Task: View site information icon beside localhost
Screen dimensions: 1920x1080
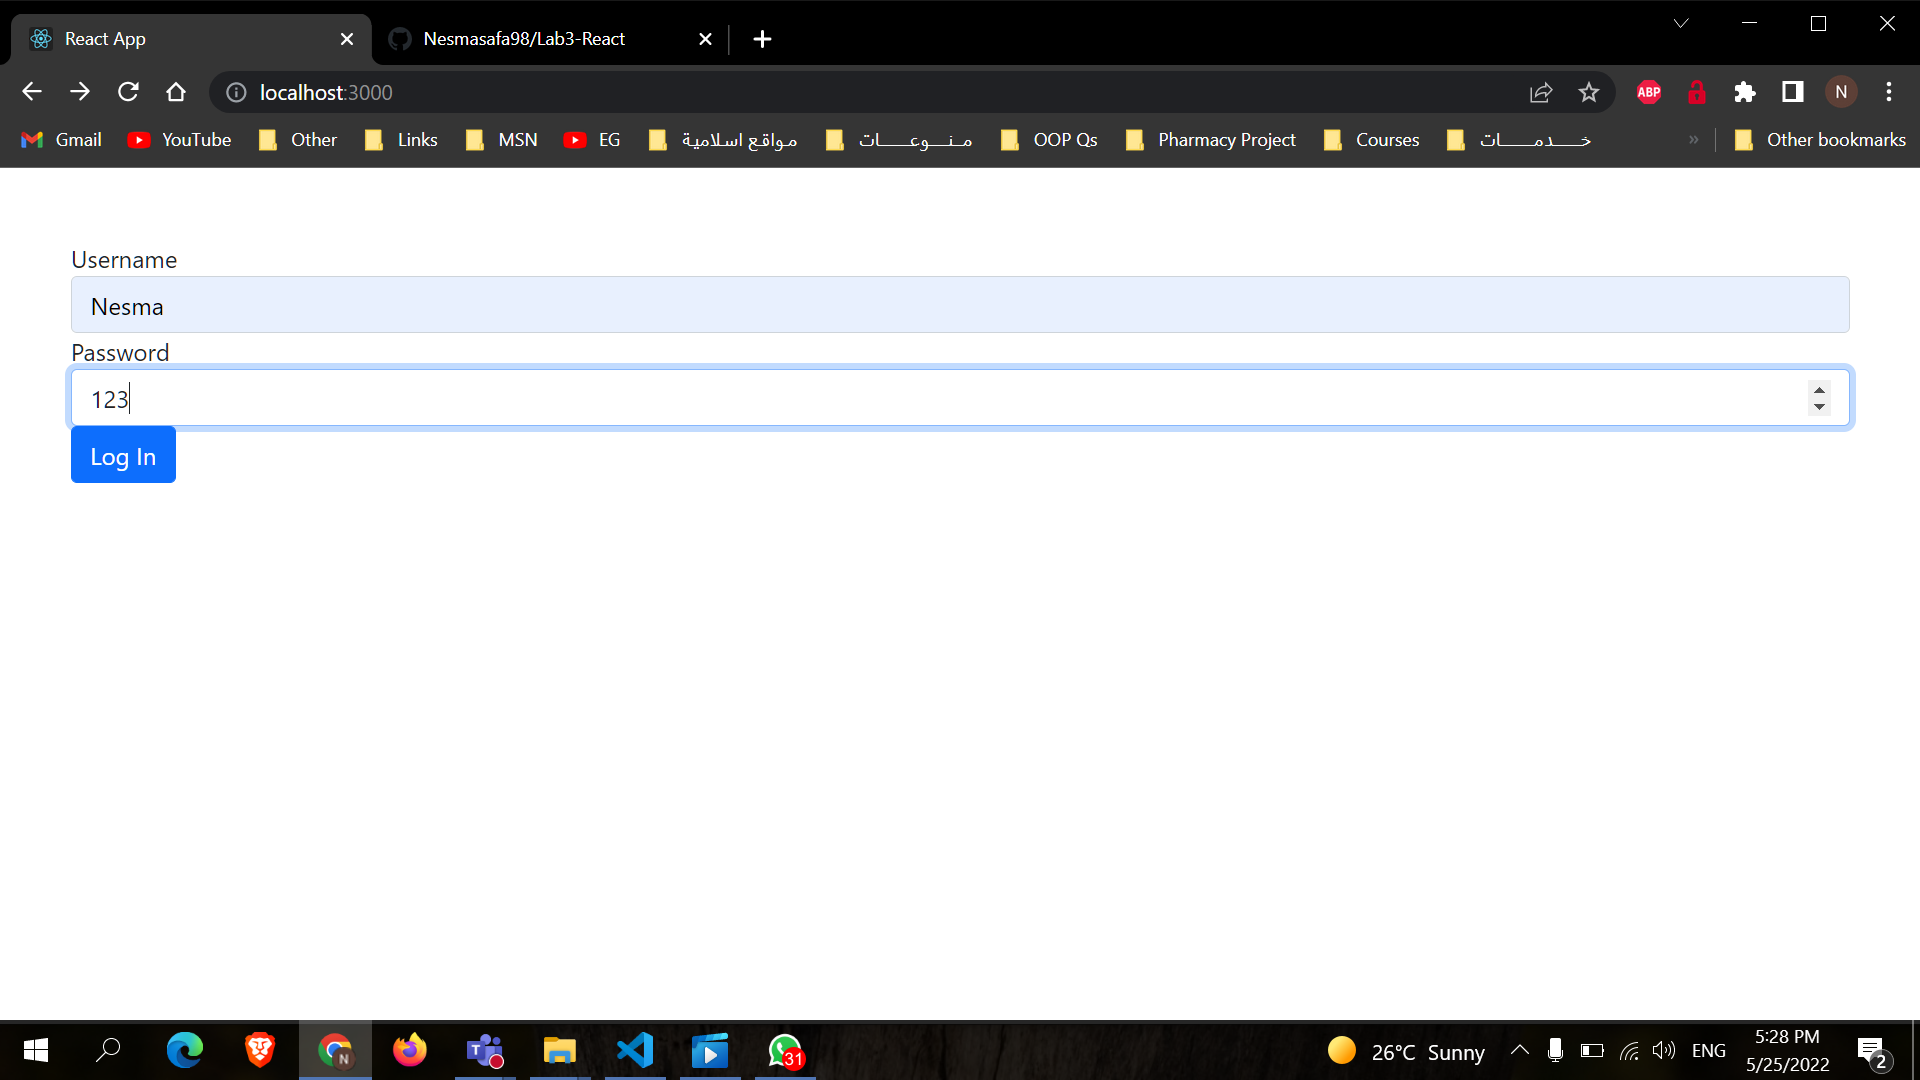Action: [236, 92]
